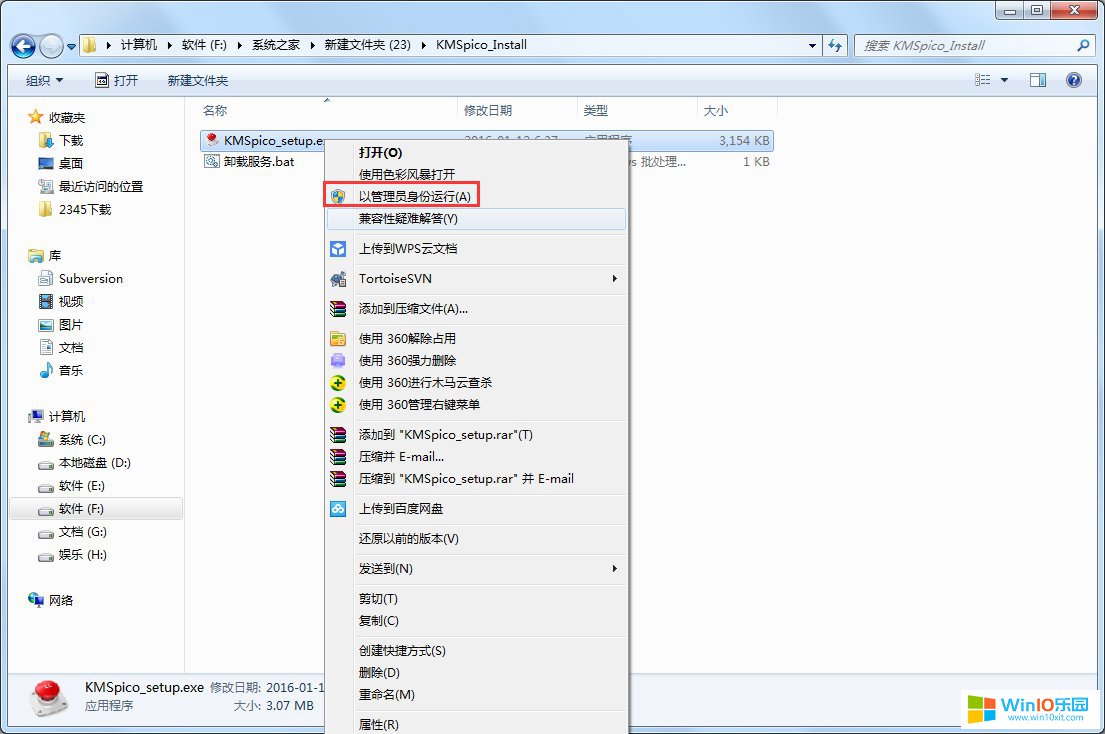
Task: Click icon for 添加到 "KMSpico_setup.rar"(T)
Action: (x=338, y=435)
